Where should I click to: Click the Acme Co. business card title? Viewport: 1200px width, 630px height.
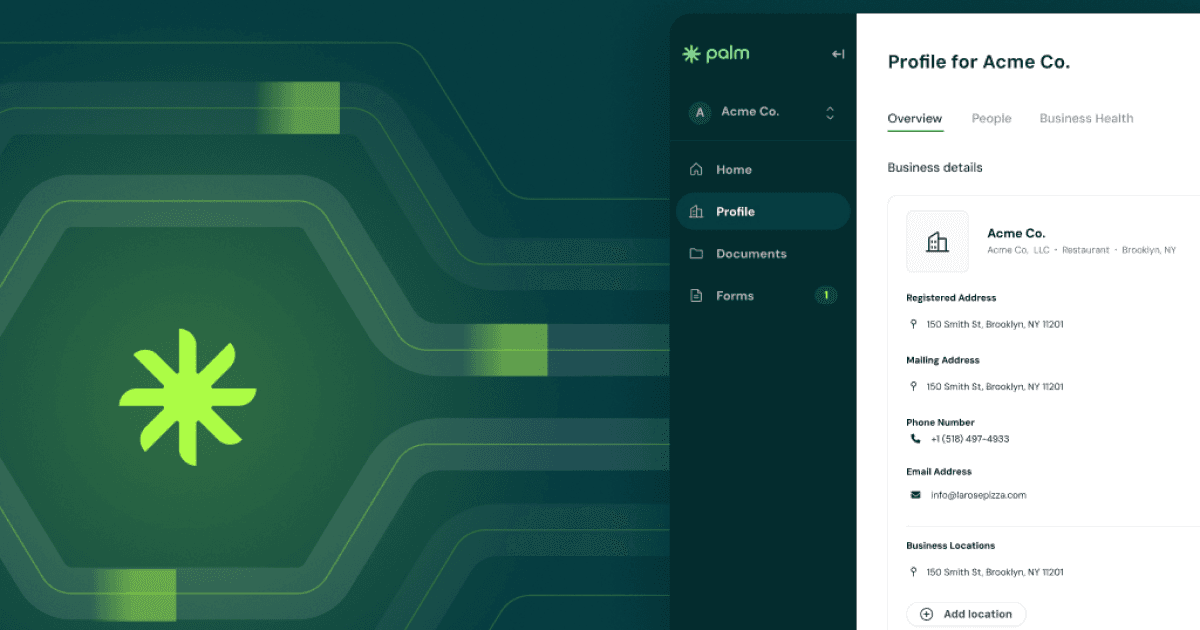(1016, 233)
